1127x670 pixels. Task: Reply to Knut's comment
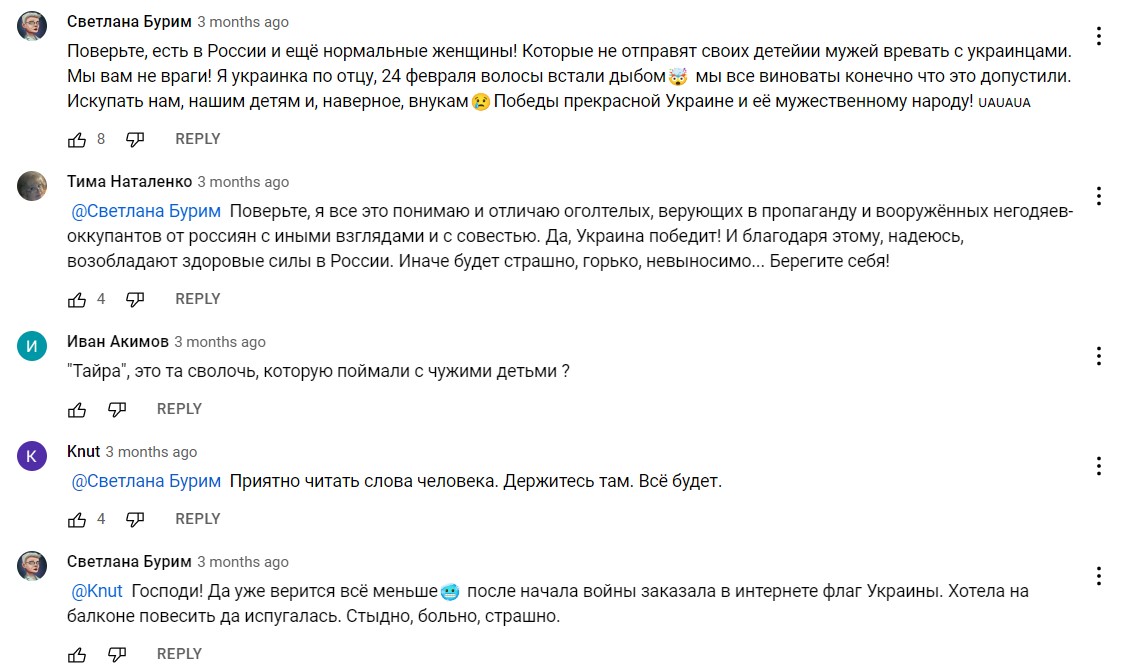(198, 519)
